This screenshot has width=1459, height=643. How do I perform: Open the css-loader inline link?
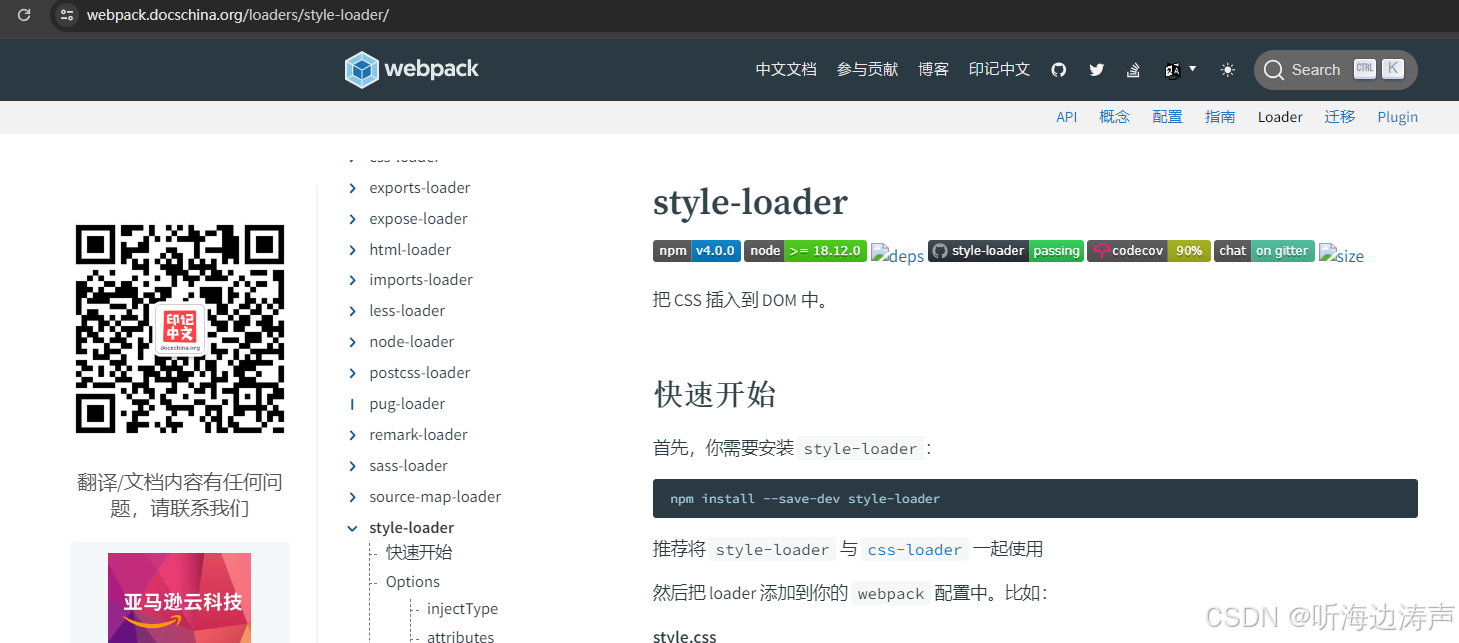[914, 548]
